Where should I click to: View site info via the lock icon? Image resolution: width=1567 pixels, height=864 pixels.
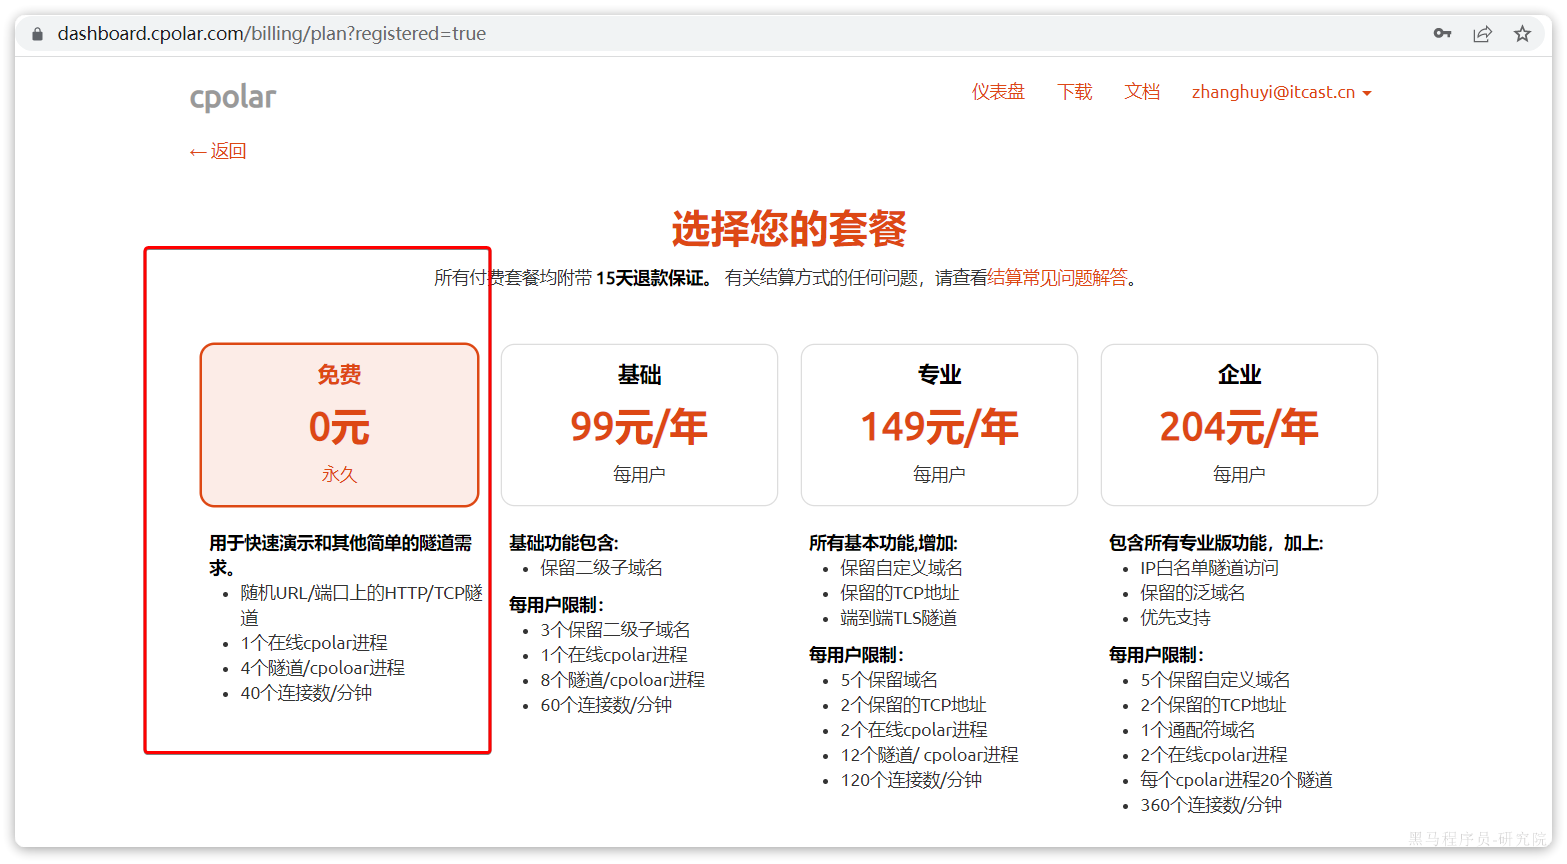38,34
